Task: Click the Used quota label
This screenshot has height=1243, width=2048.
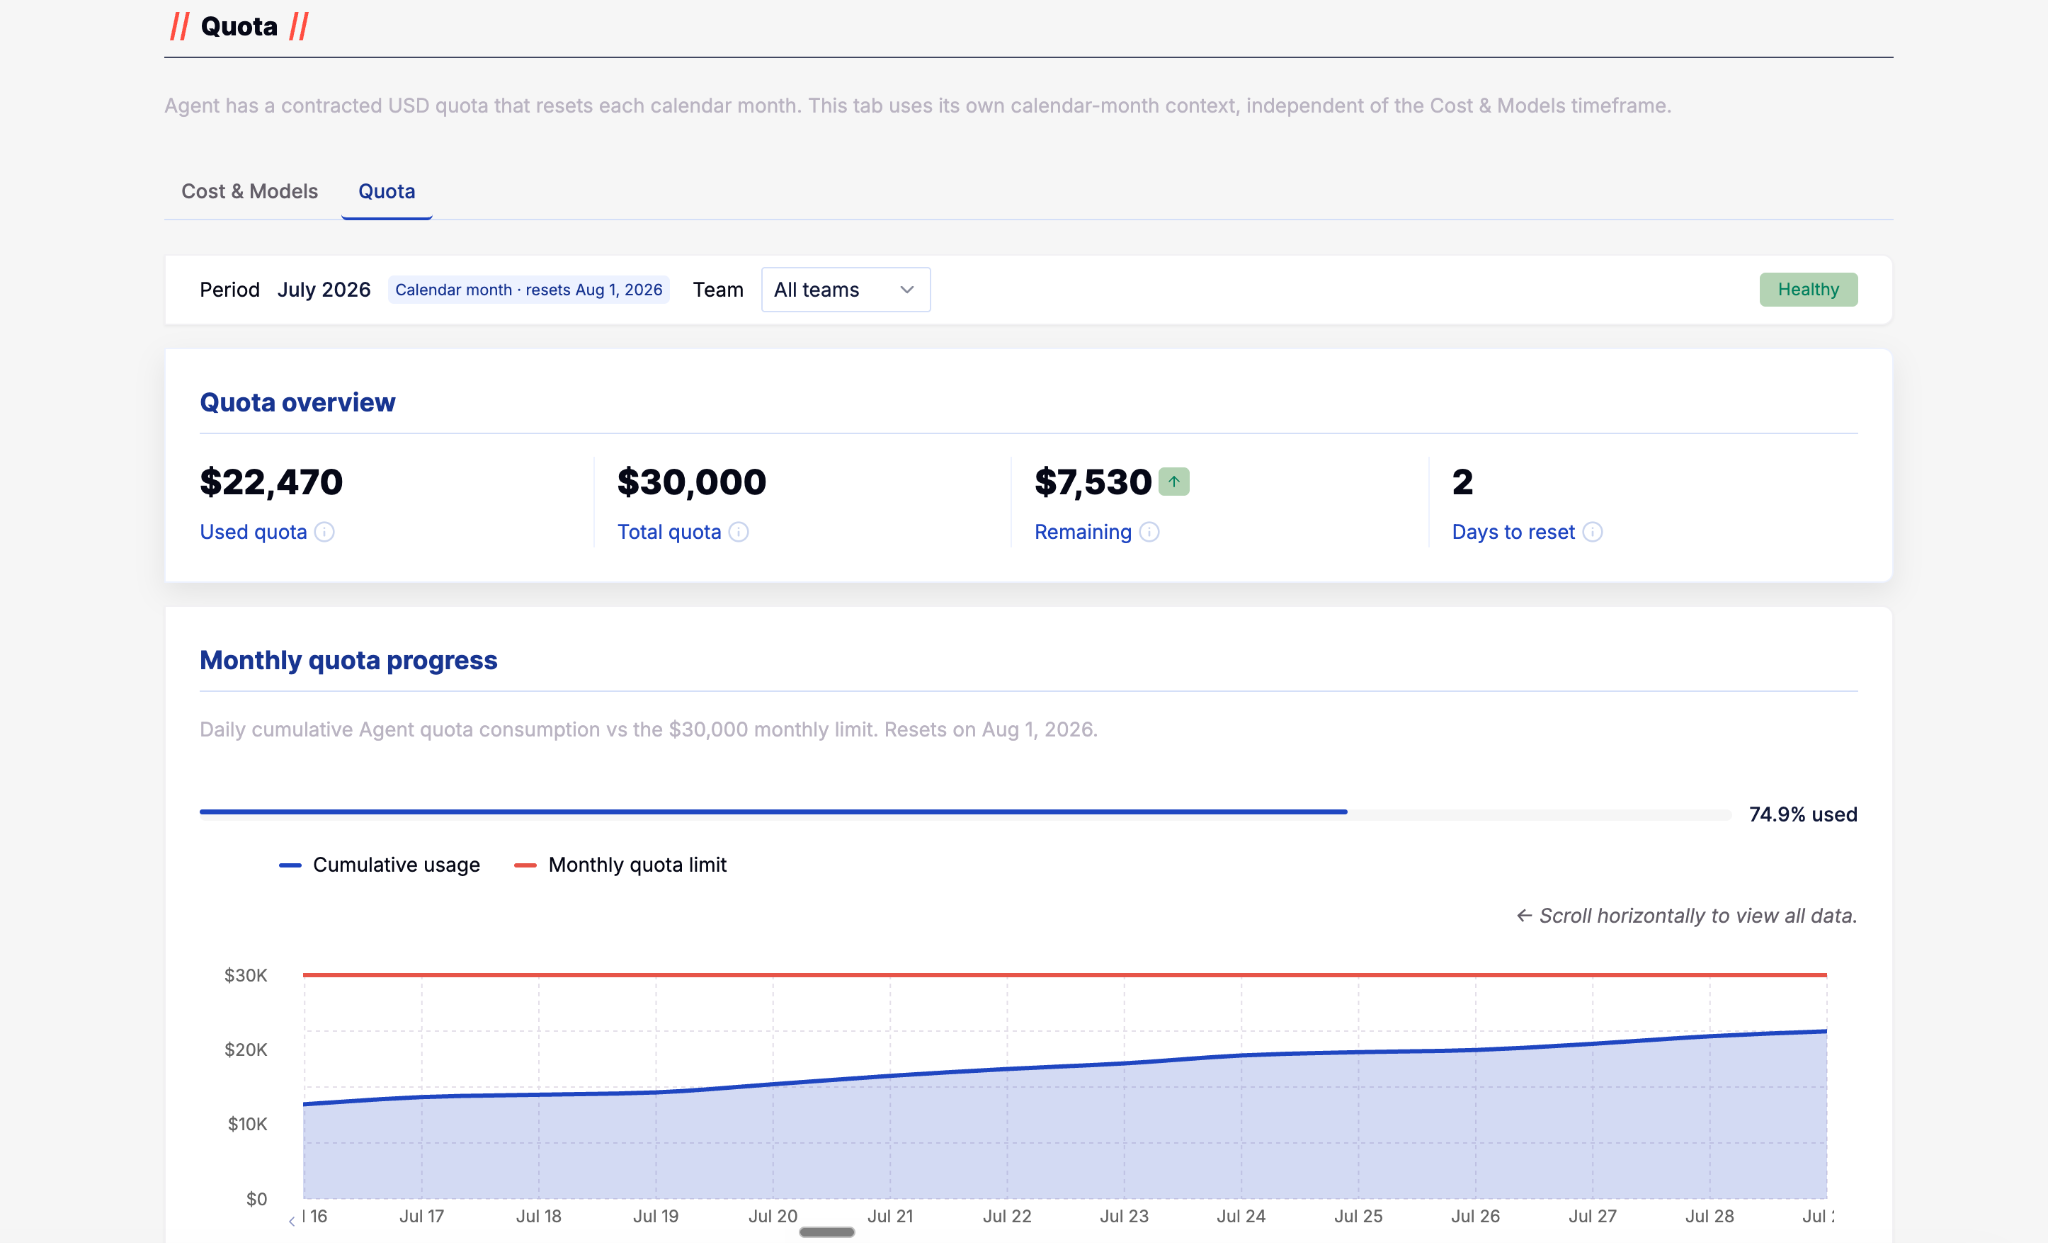Action: coord(253,532)
